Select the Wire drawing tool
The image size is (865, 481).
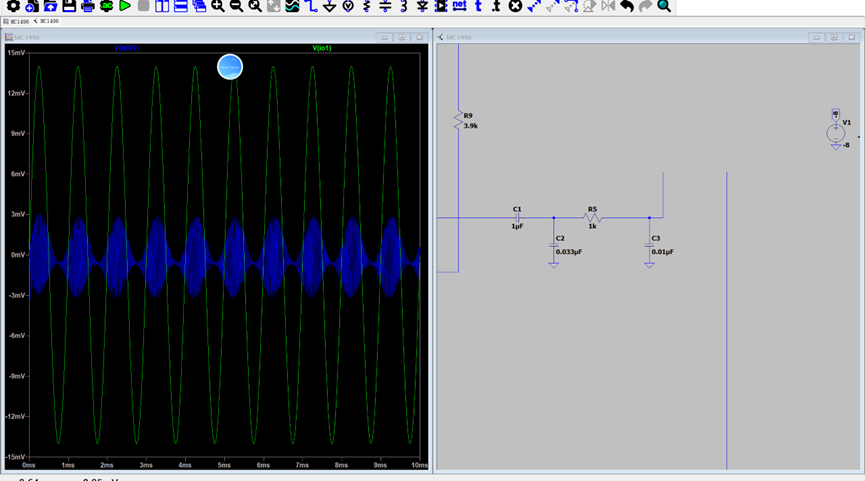coord(312,6)
